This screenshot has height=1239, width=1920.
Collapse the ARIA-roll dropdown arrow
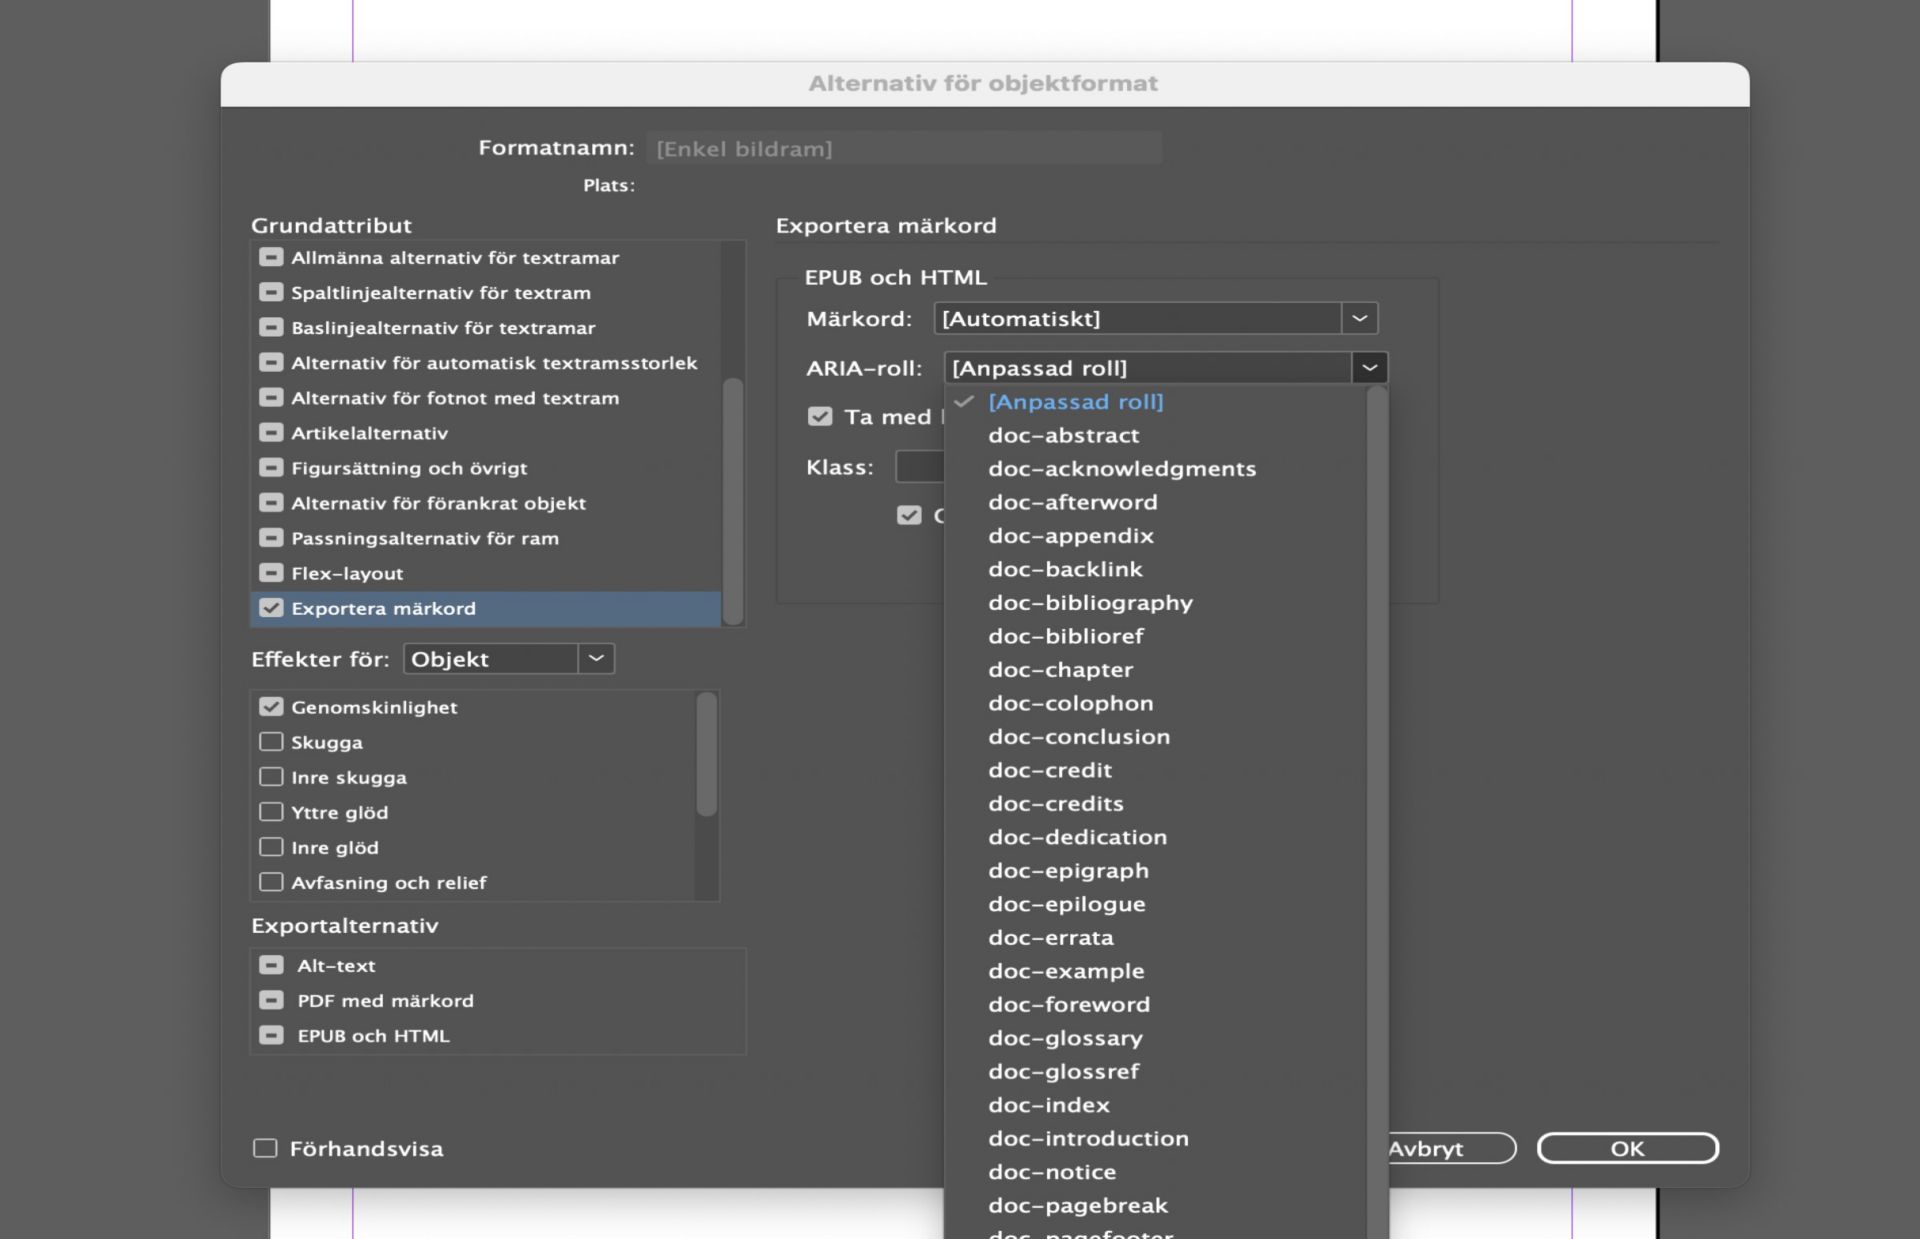point(1369,368)
